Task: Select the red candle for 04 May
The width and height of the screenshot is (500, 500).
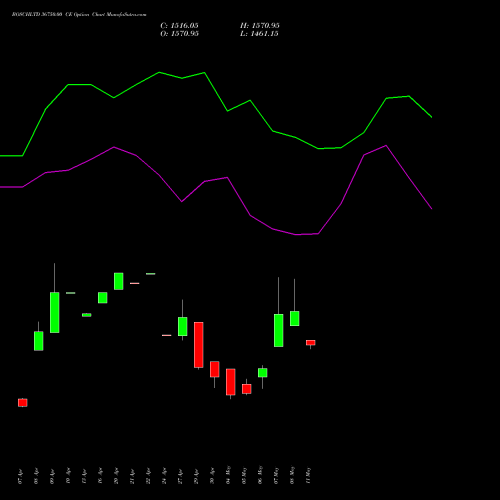Action: (x=231, y=382)
